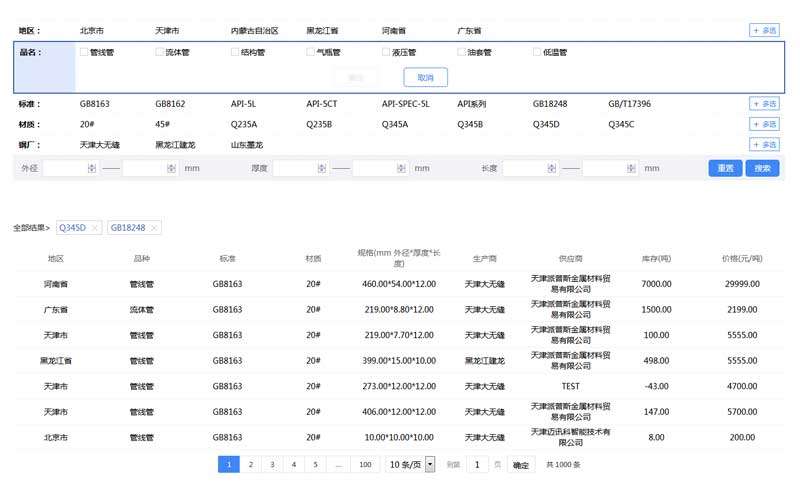Jump to page 100 in pagination
This screenshot has height=504, width=800.
[x=365, y=464]
